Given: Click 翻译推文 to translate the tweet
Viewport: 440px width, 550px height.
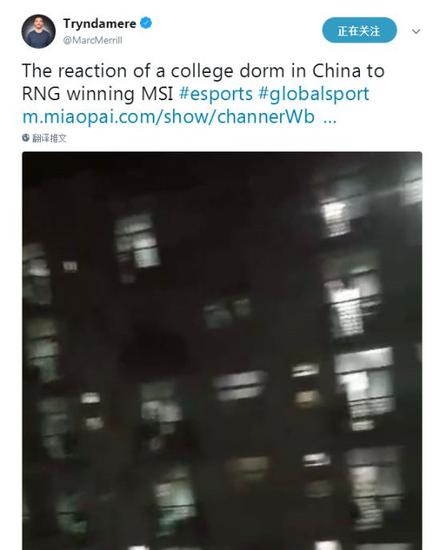Looking at the screenshot, I should 49,138.
